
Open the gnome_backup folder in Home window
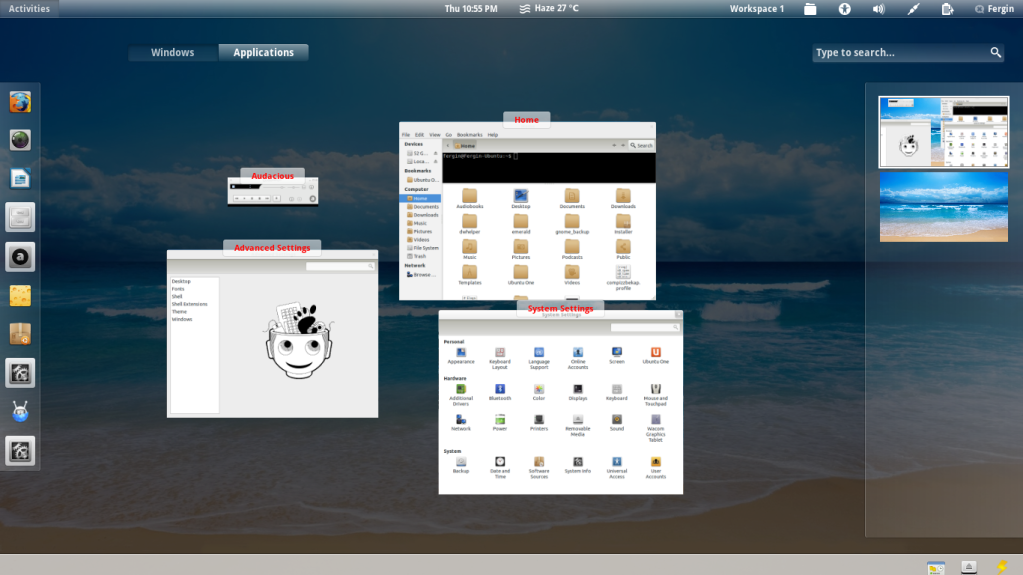(572, 224)
